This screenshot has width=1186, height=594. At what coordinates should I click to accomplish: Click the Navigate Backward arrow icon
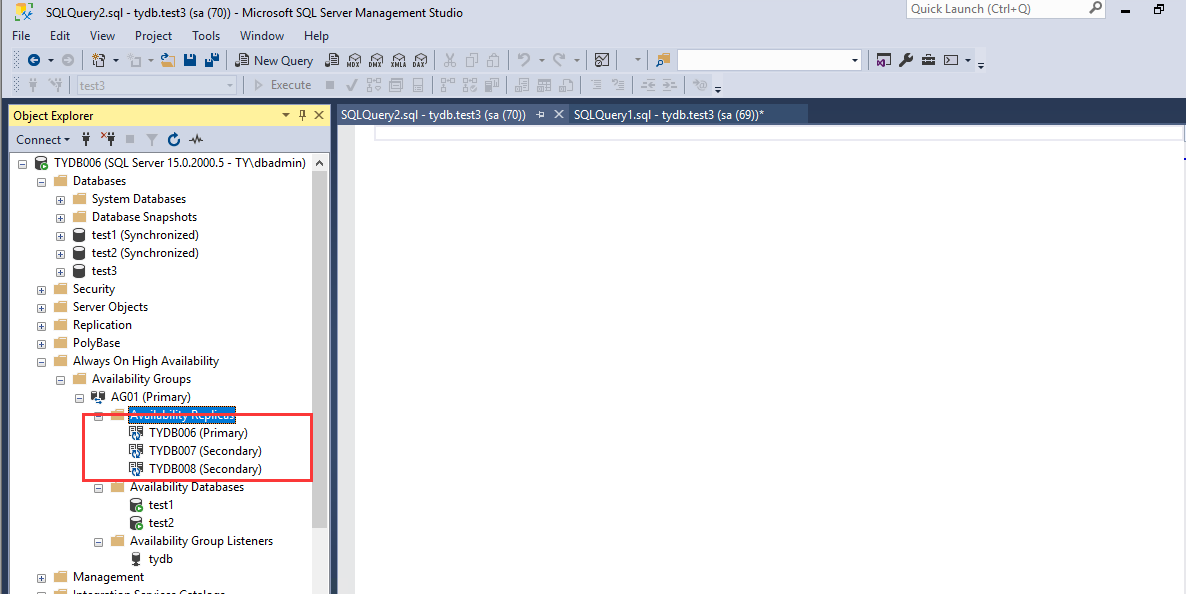pos(33,60)
